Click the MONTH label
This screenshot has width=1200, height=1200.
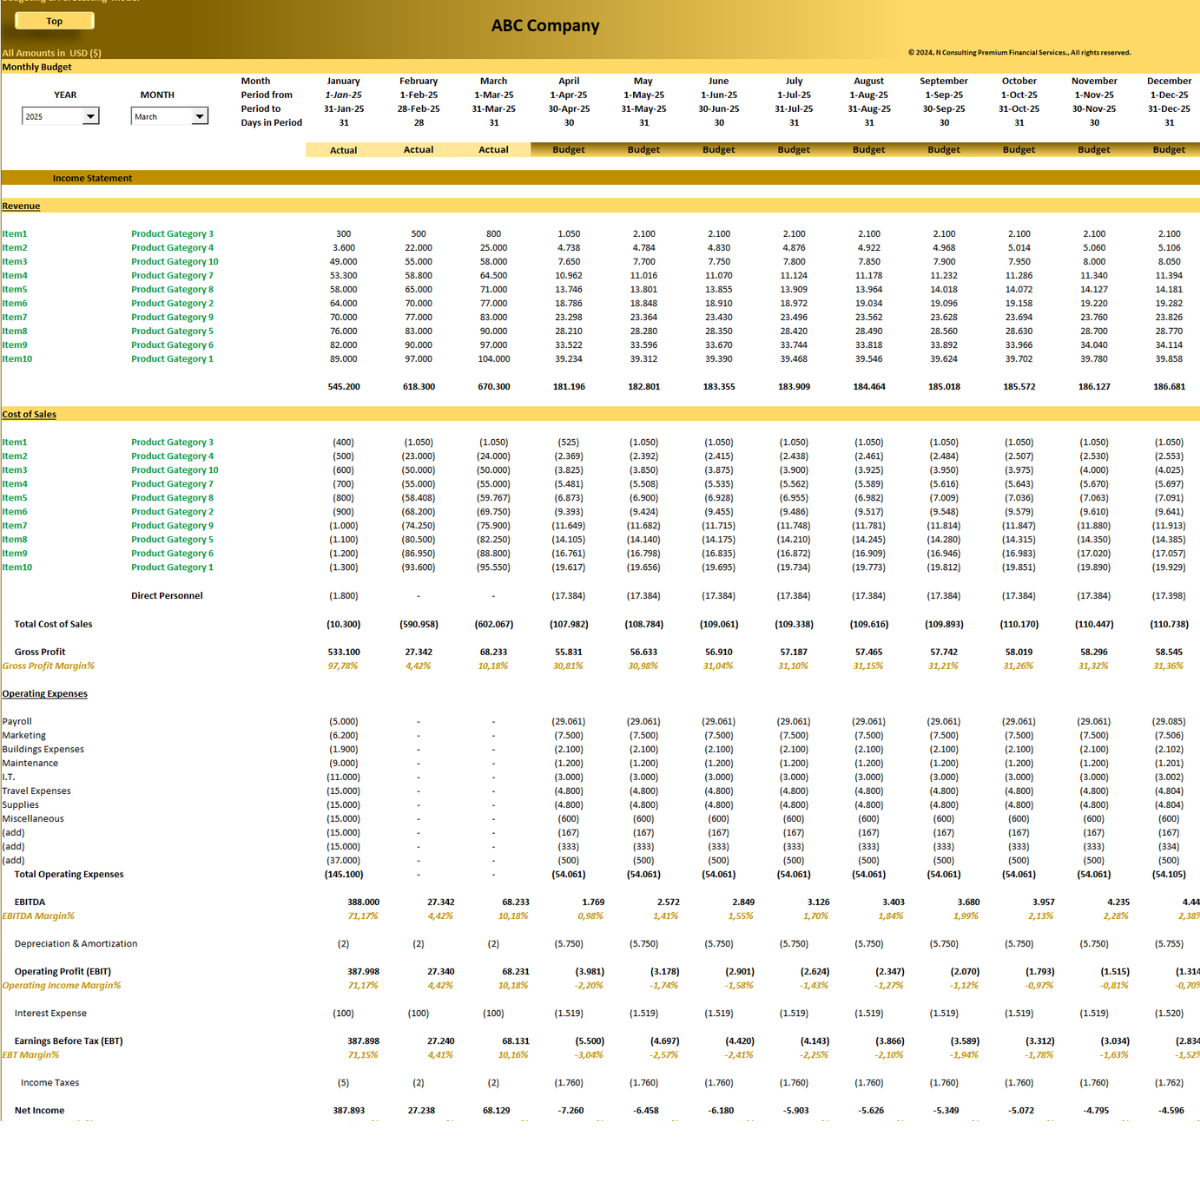coord(157,95)
